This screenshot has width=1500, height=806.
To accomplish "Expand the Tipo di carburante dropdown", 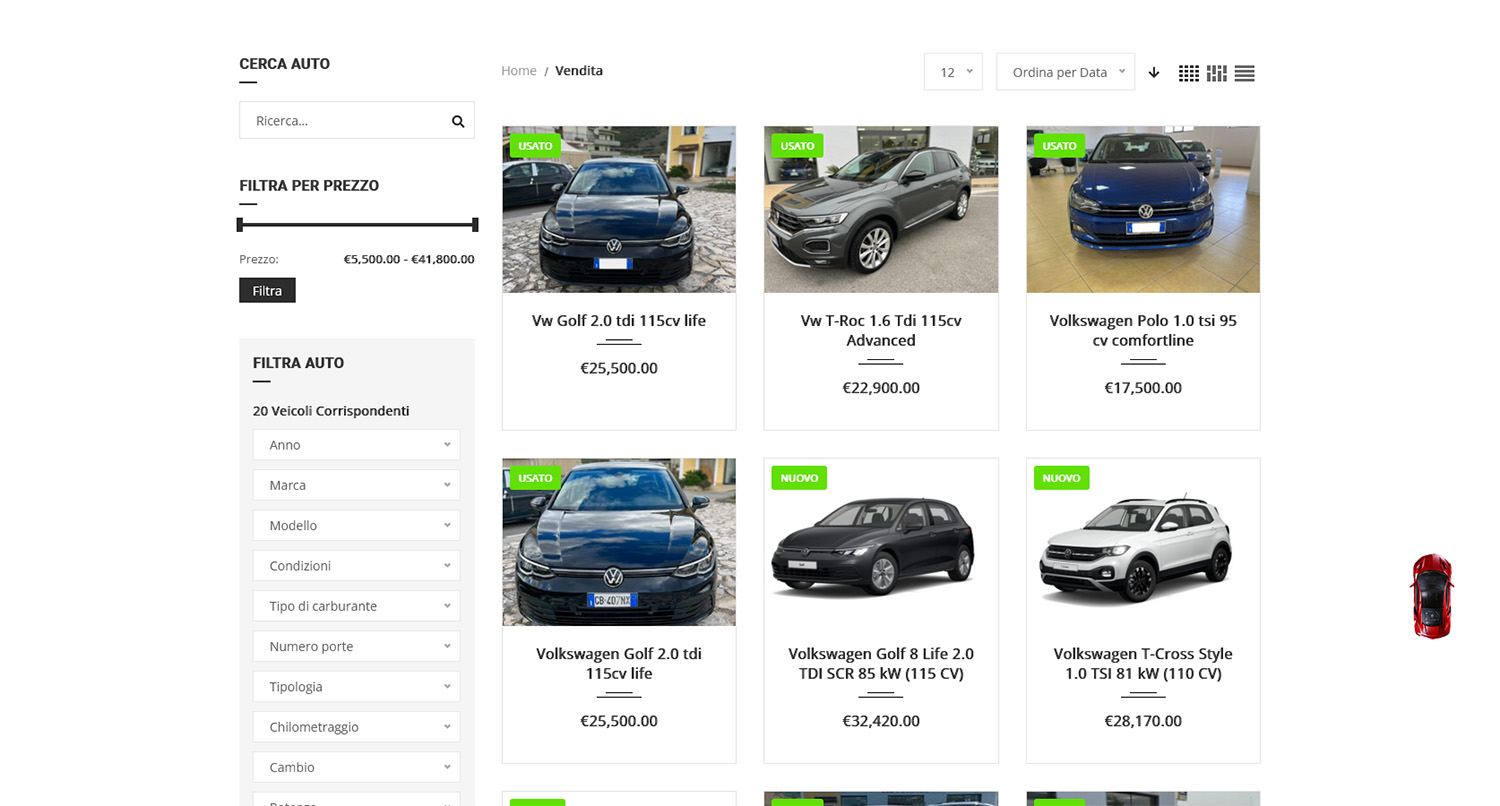I will point(356,606).
